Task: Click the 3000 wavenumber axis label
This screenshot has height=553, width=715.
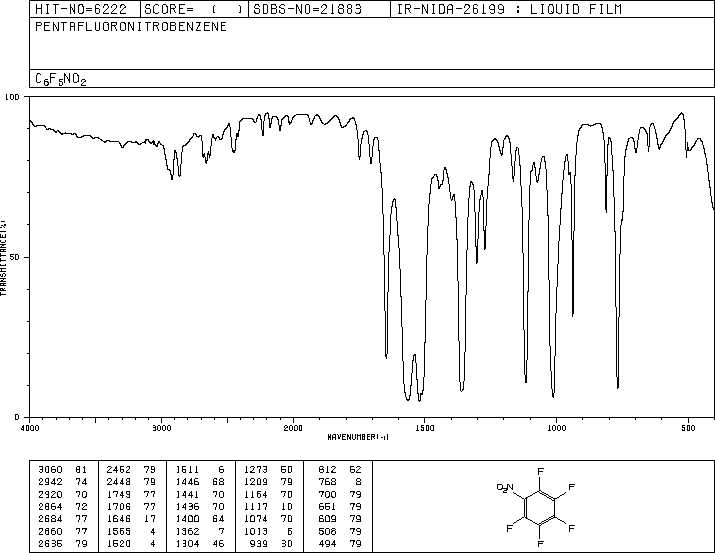Action: point(161,428)
